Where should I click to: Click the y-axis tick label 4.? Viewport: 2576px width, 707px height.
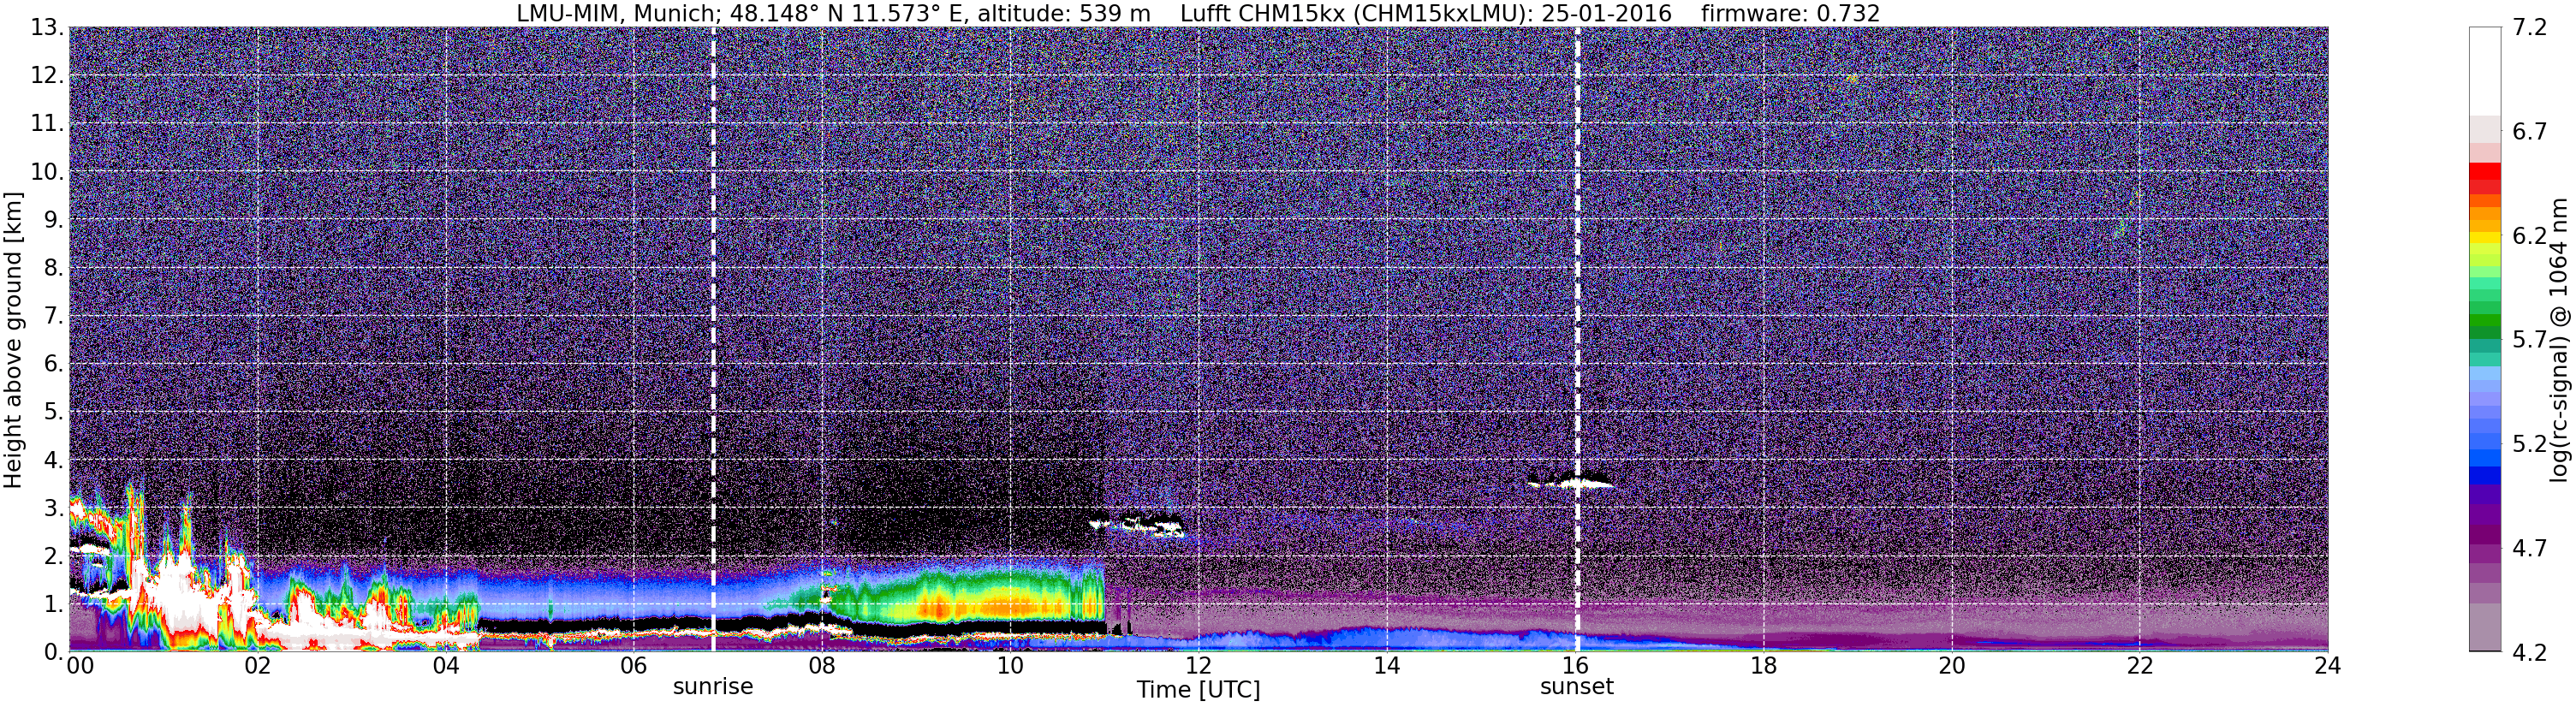point(53,459)
